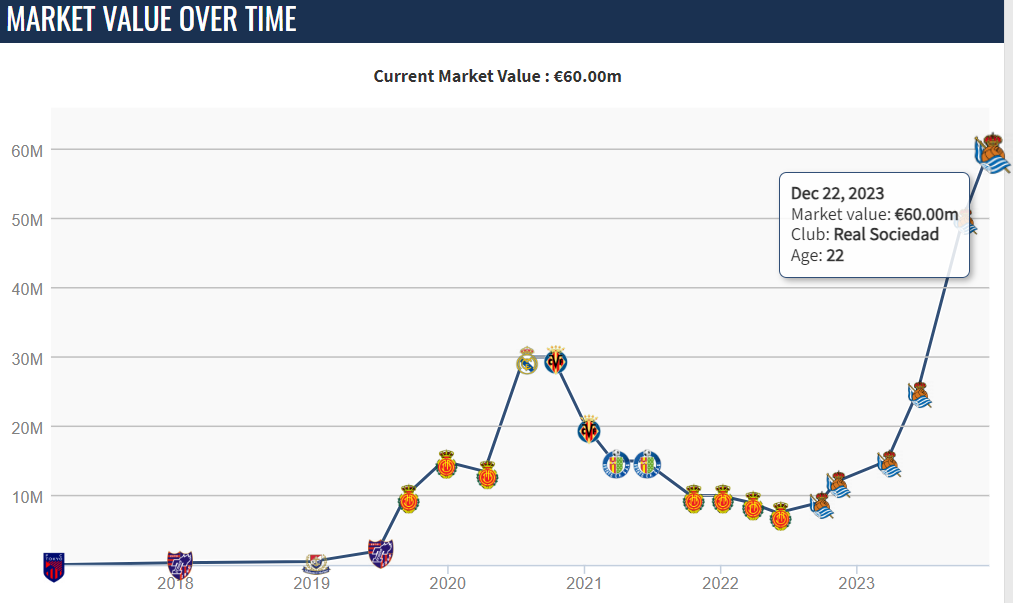The width and height of the screenshot is (1013, 603).
Task: Select the Real Sociedad crest near 25M
Action: [920, 394]
